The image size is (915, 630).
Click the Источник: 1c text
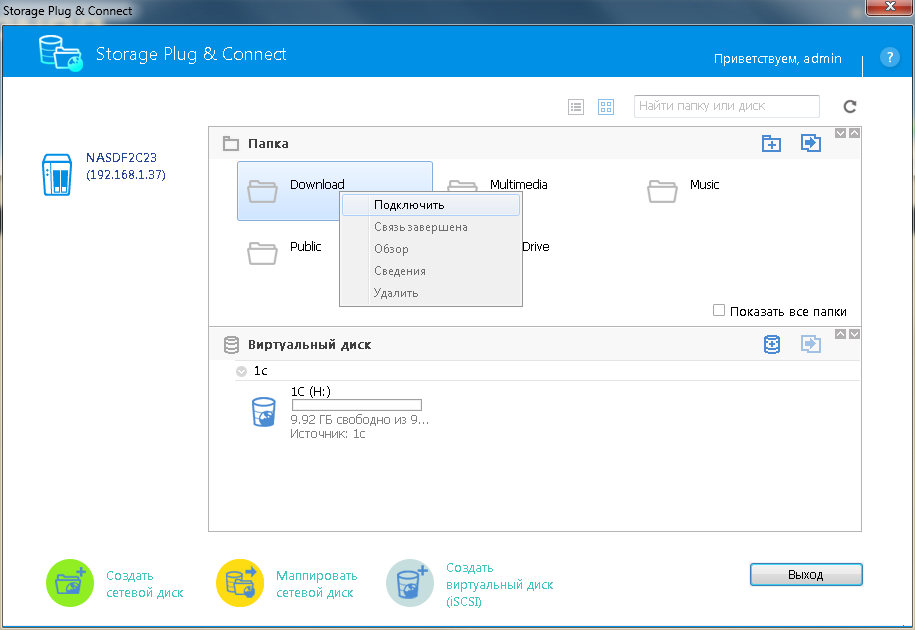(x=327, y=434)
